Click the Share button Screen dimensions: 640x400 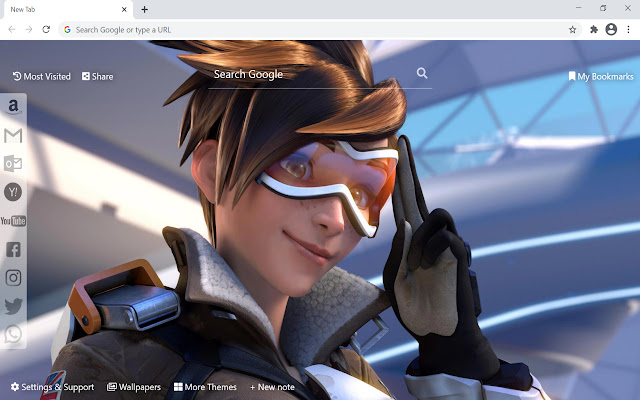(98, 76)
